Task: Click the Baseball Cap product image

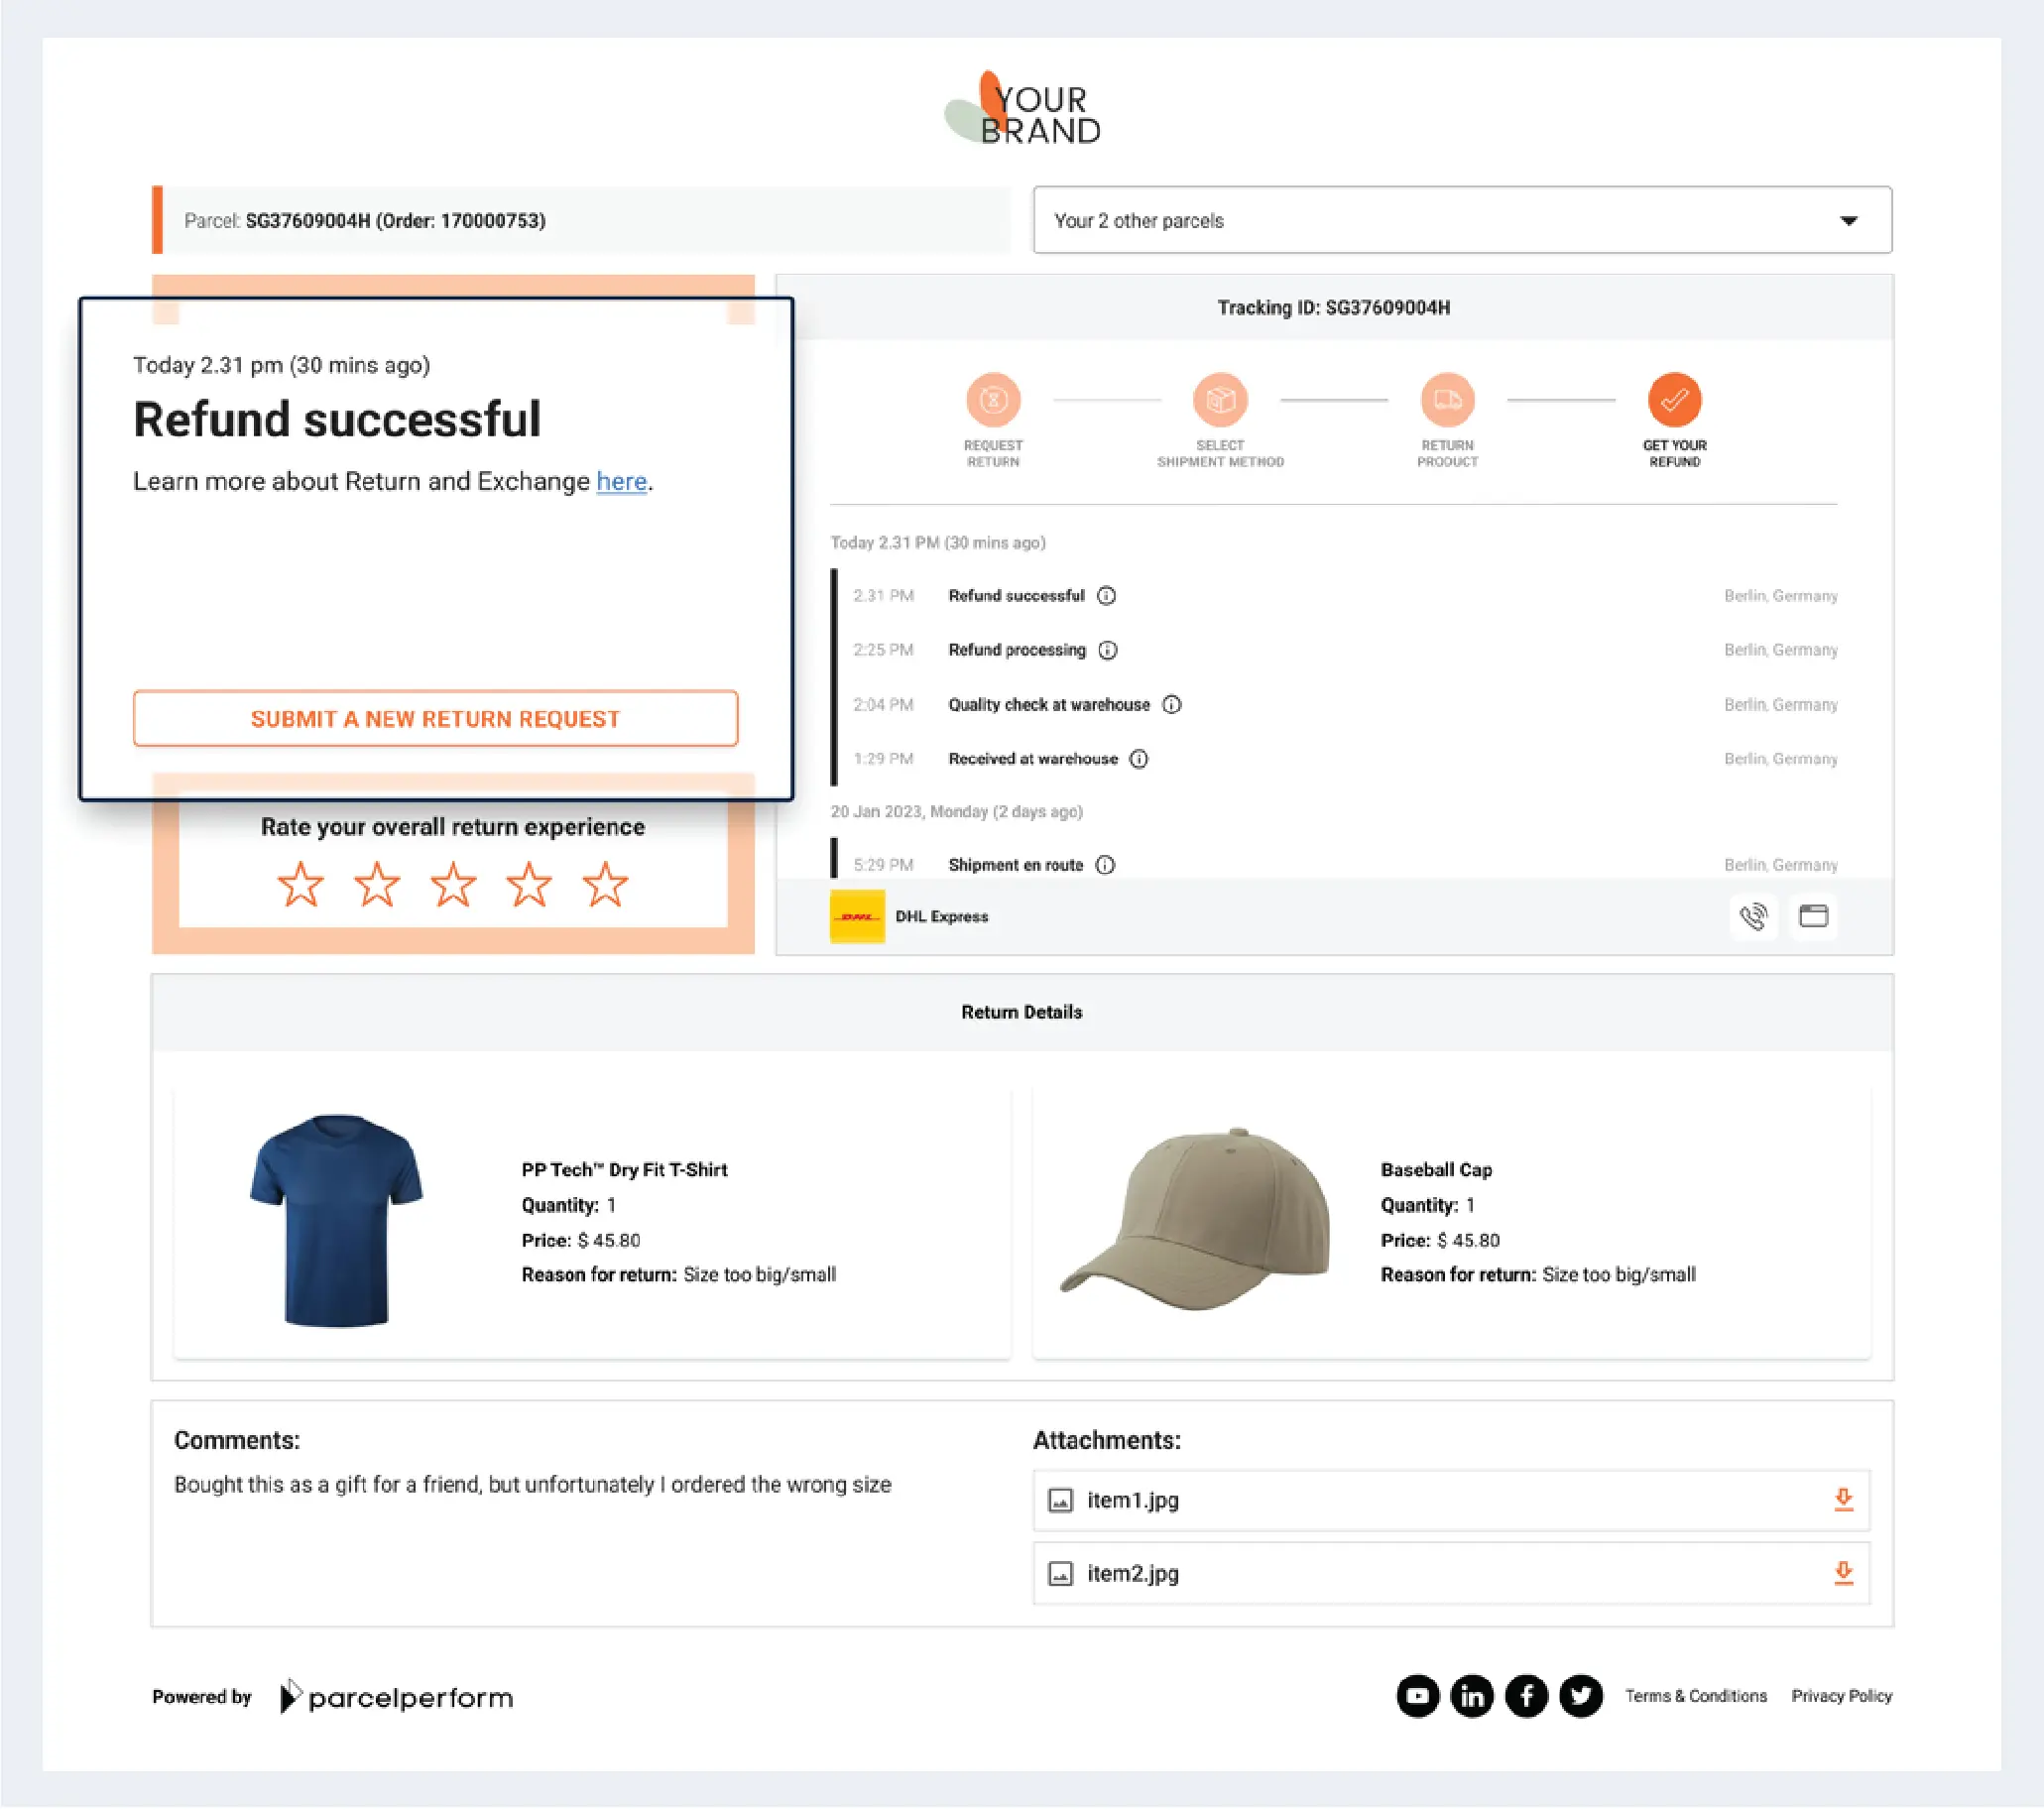Action: click(1196, 1219)
